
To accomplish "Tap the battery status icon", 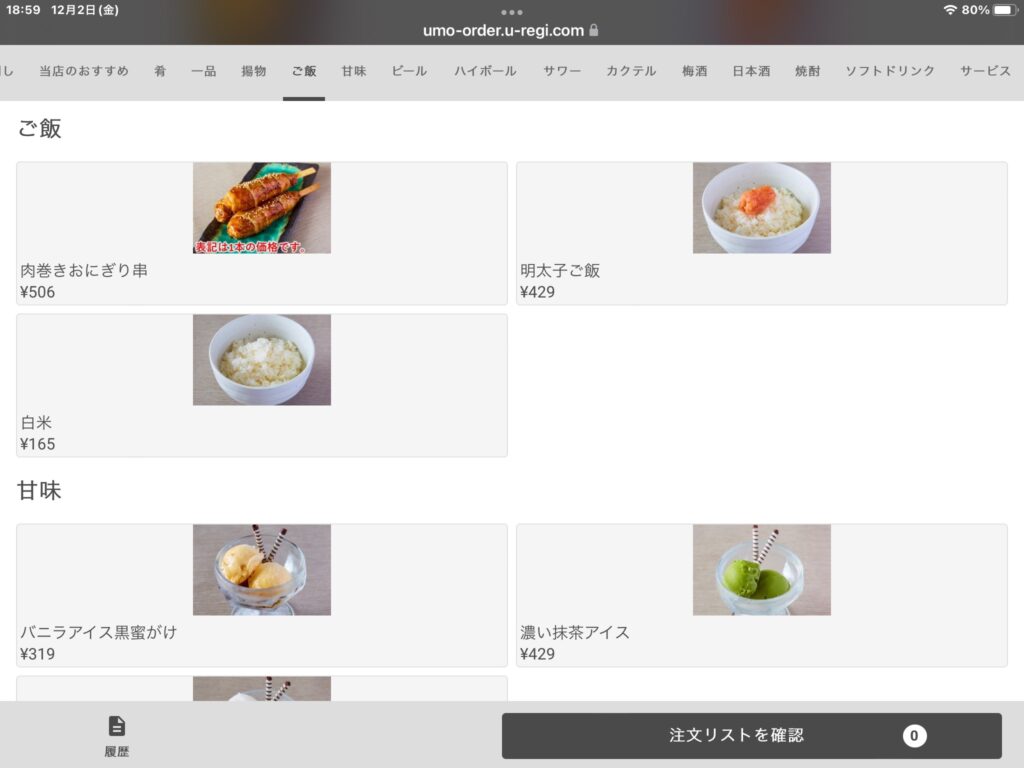I will click(1006, 10).
